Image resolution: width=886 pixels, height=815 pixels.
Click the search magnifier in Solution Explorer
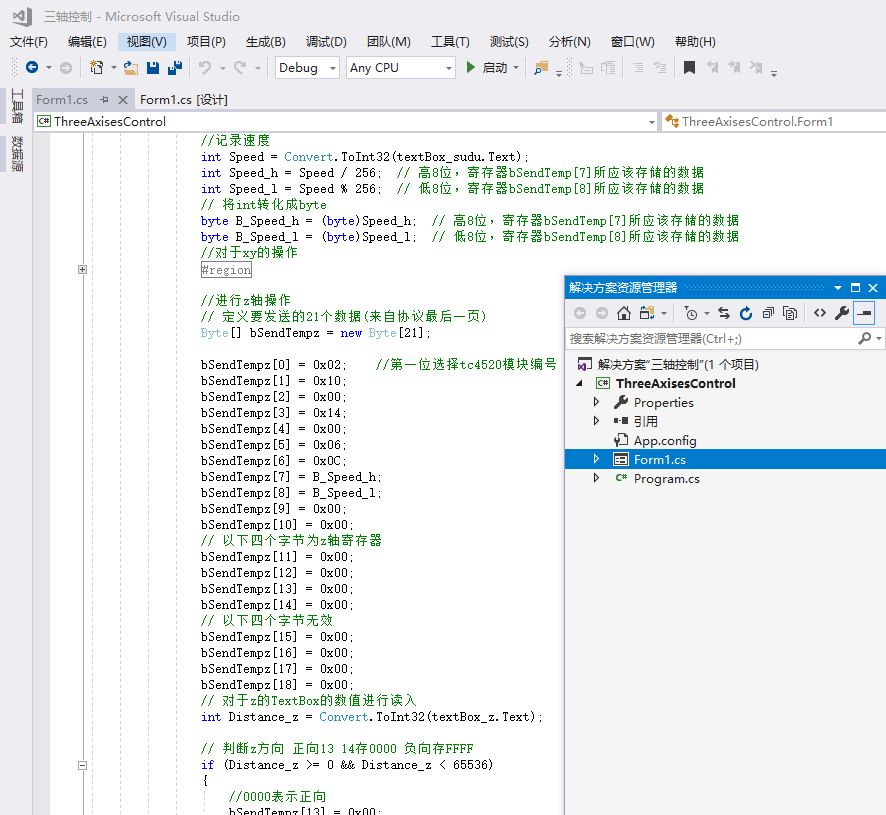865,339
